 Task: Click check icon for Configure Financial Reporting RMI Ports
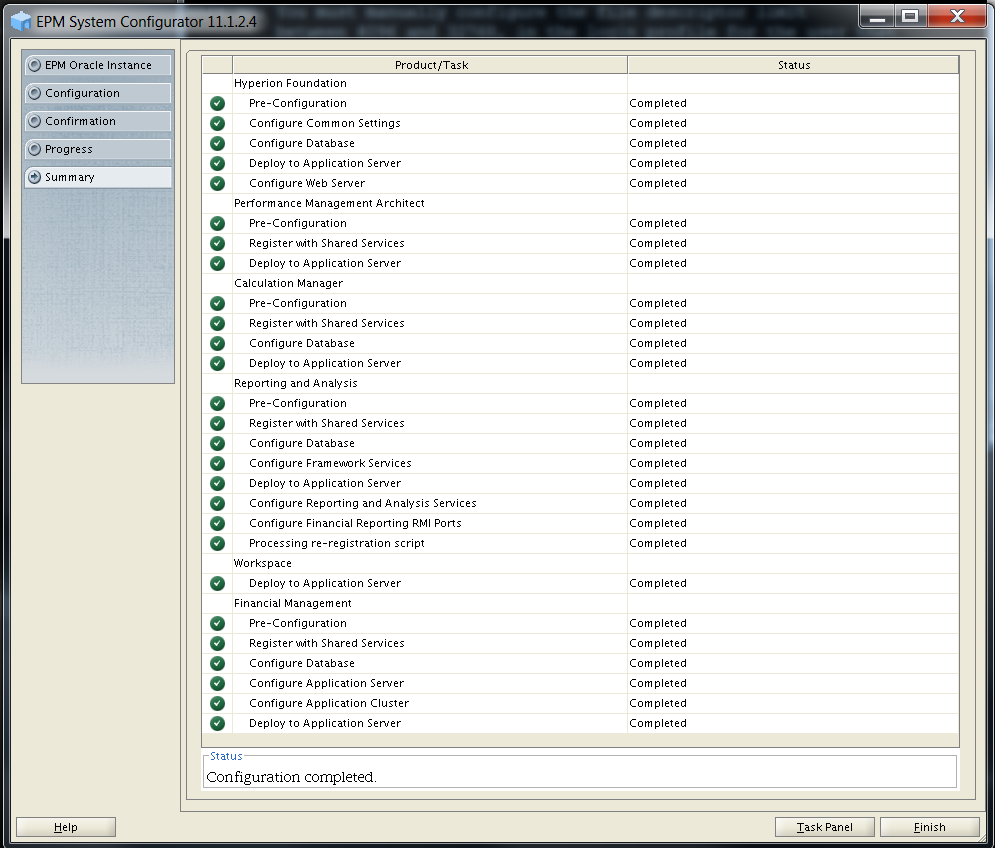[217, 523]
